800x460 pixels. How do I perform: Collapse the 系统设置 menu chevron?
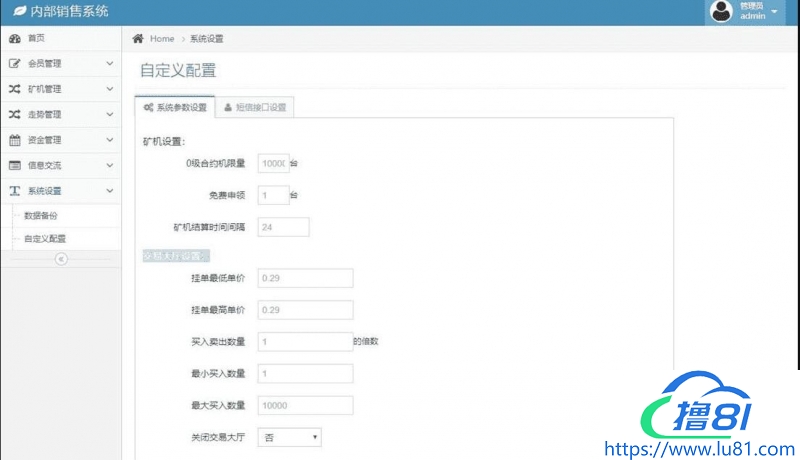pos(110,190)
